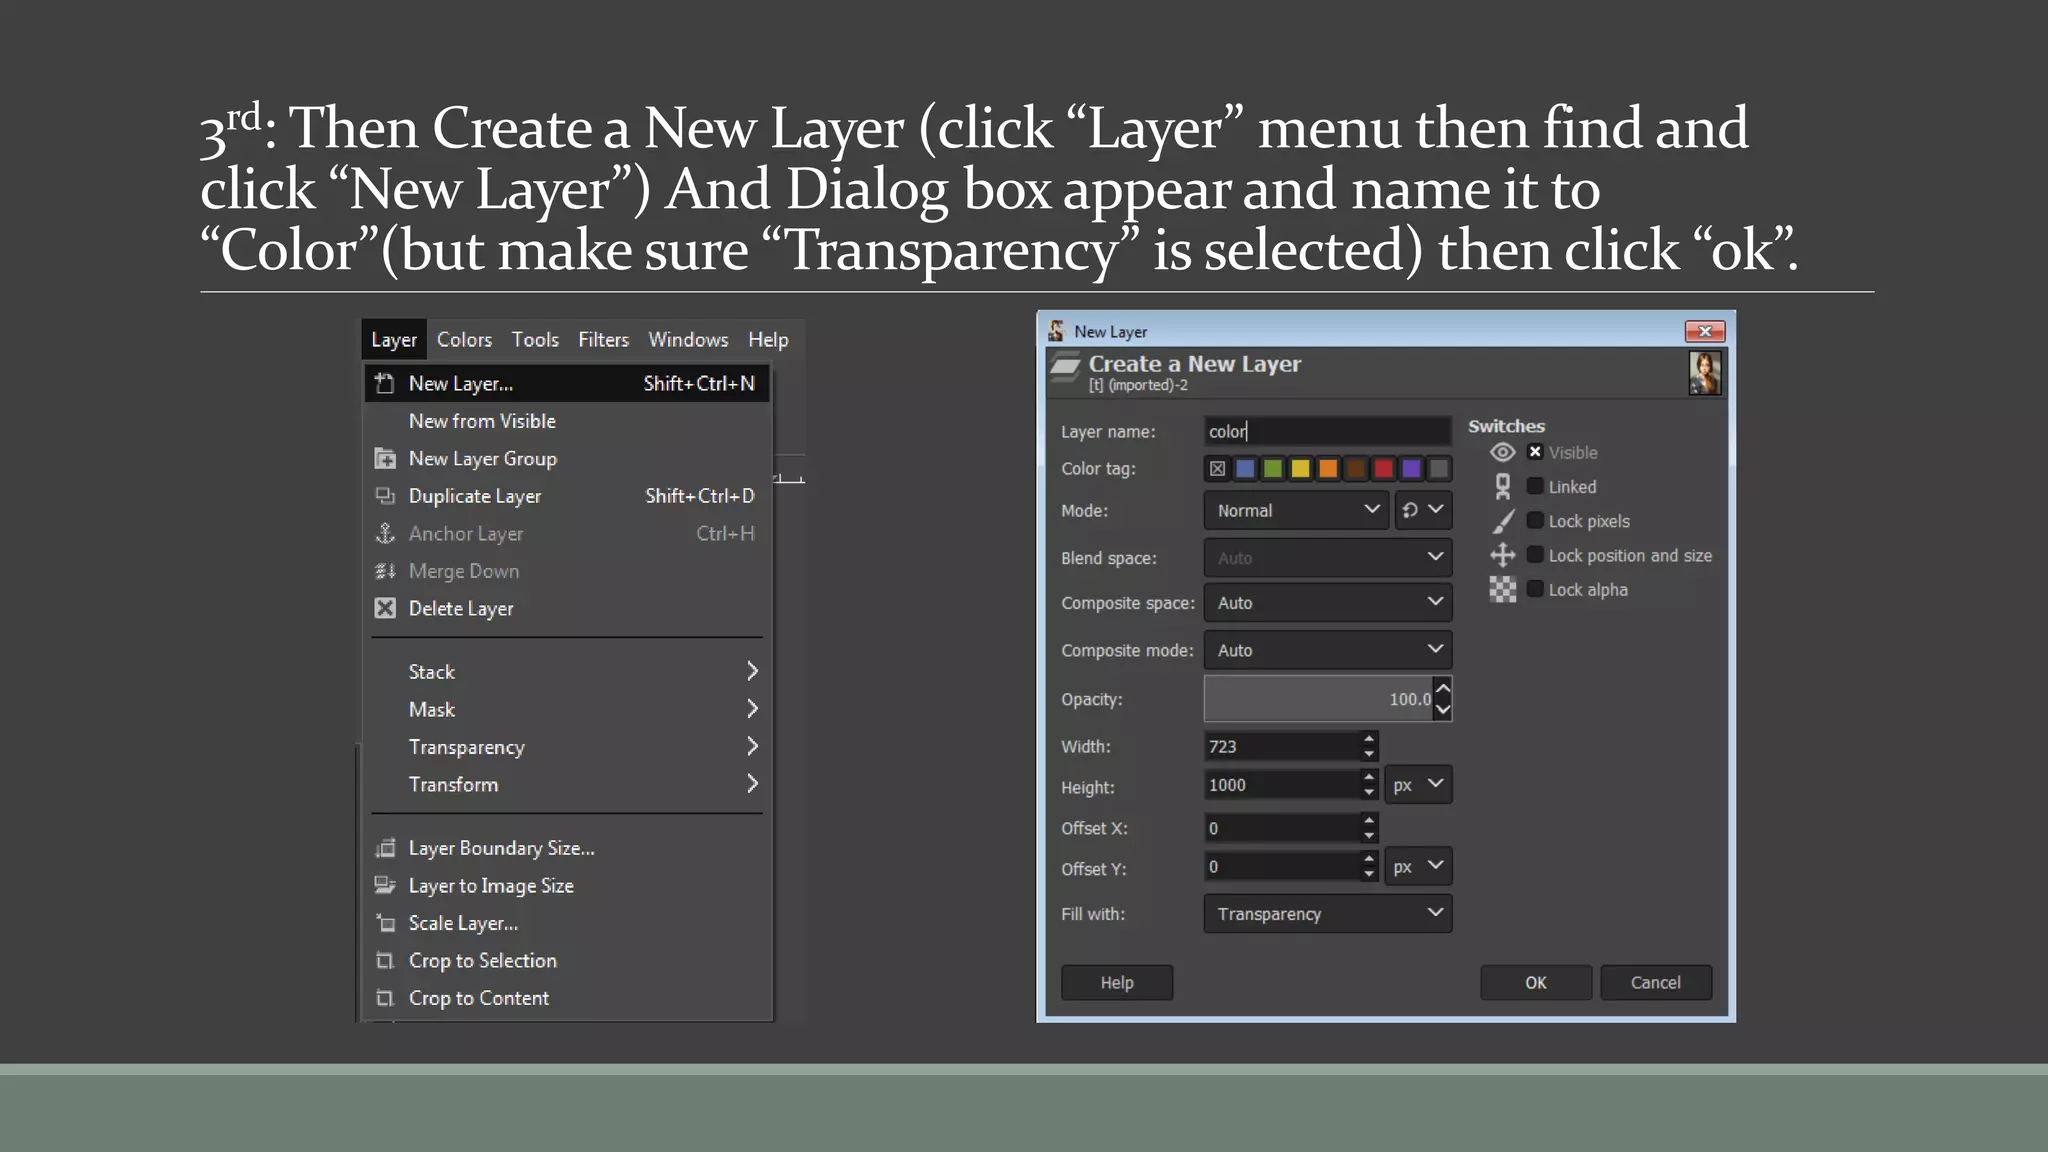Image resolution: width=2048 pixels, height=1152 pixels.
Task: Toggle the Visible checkbox
Action: [x=1535, y=452]
